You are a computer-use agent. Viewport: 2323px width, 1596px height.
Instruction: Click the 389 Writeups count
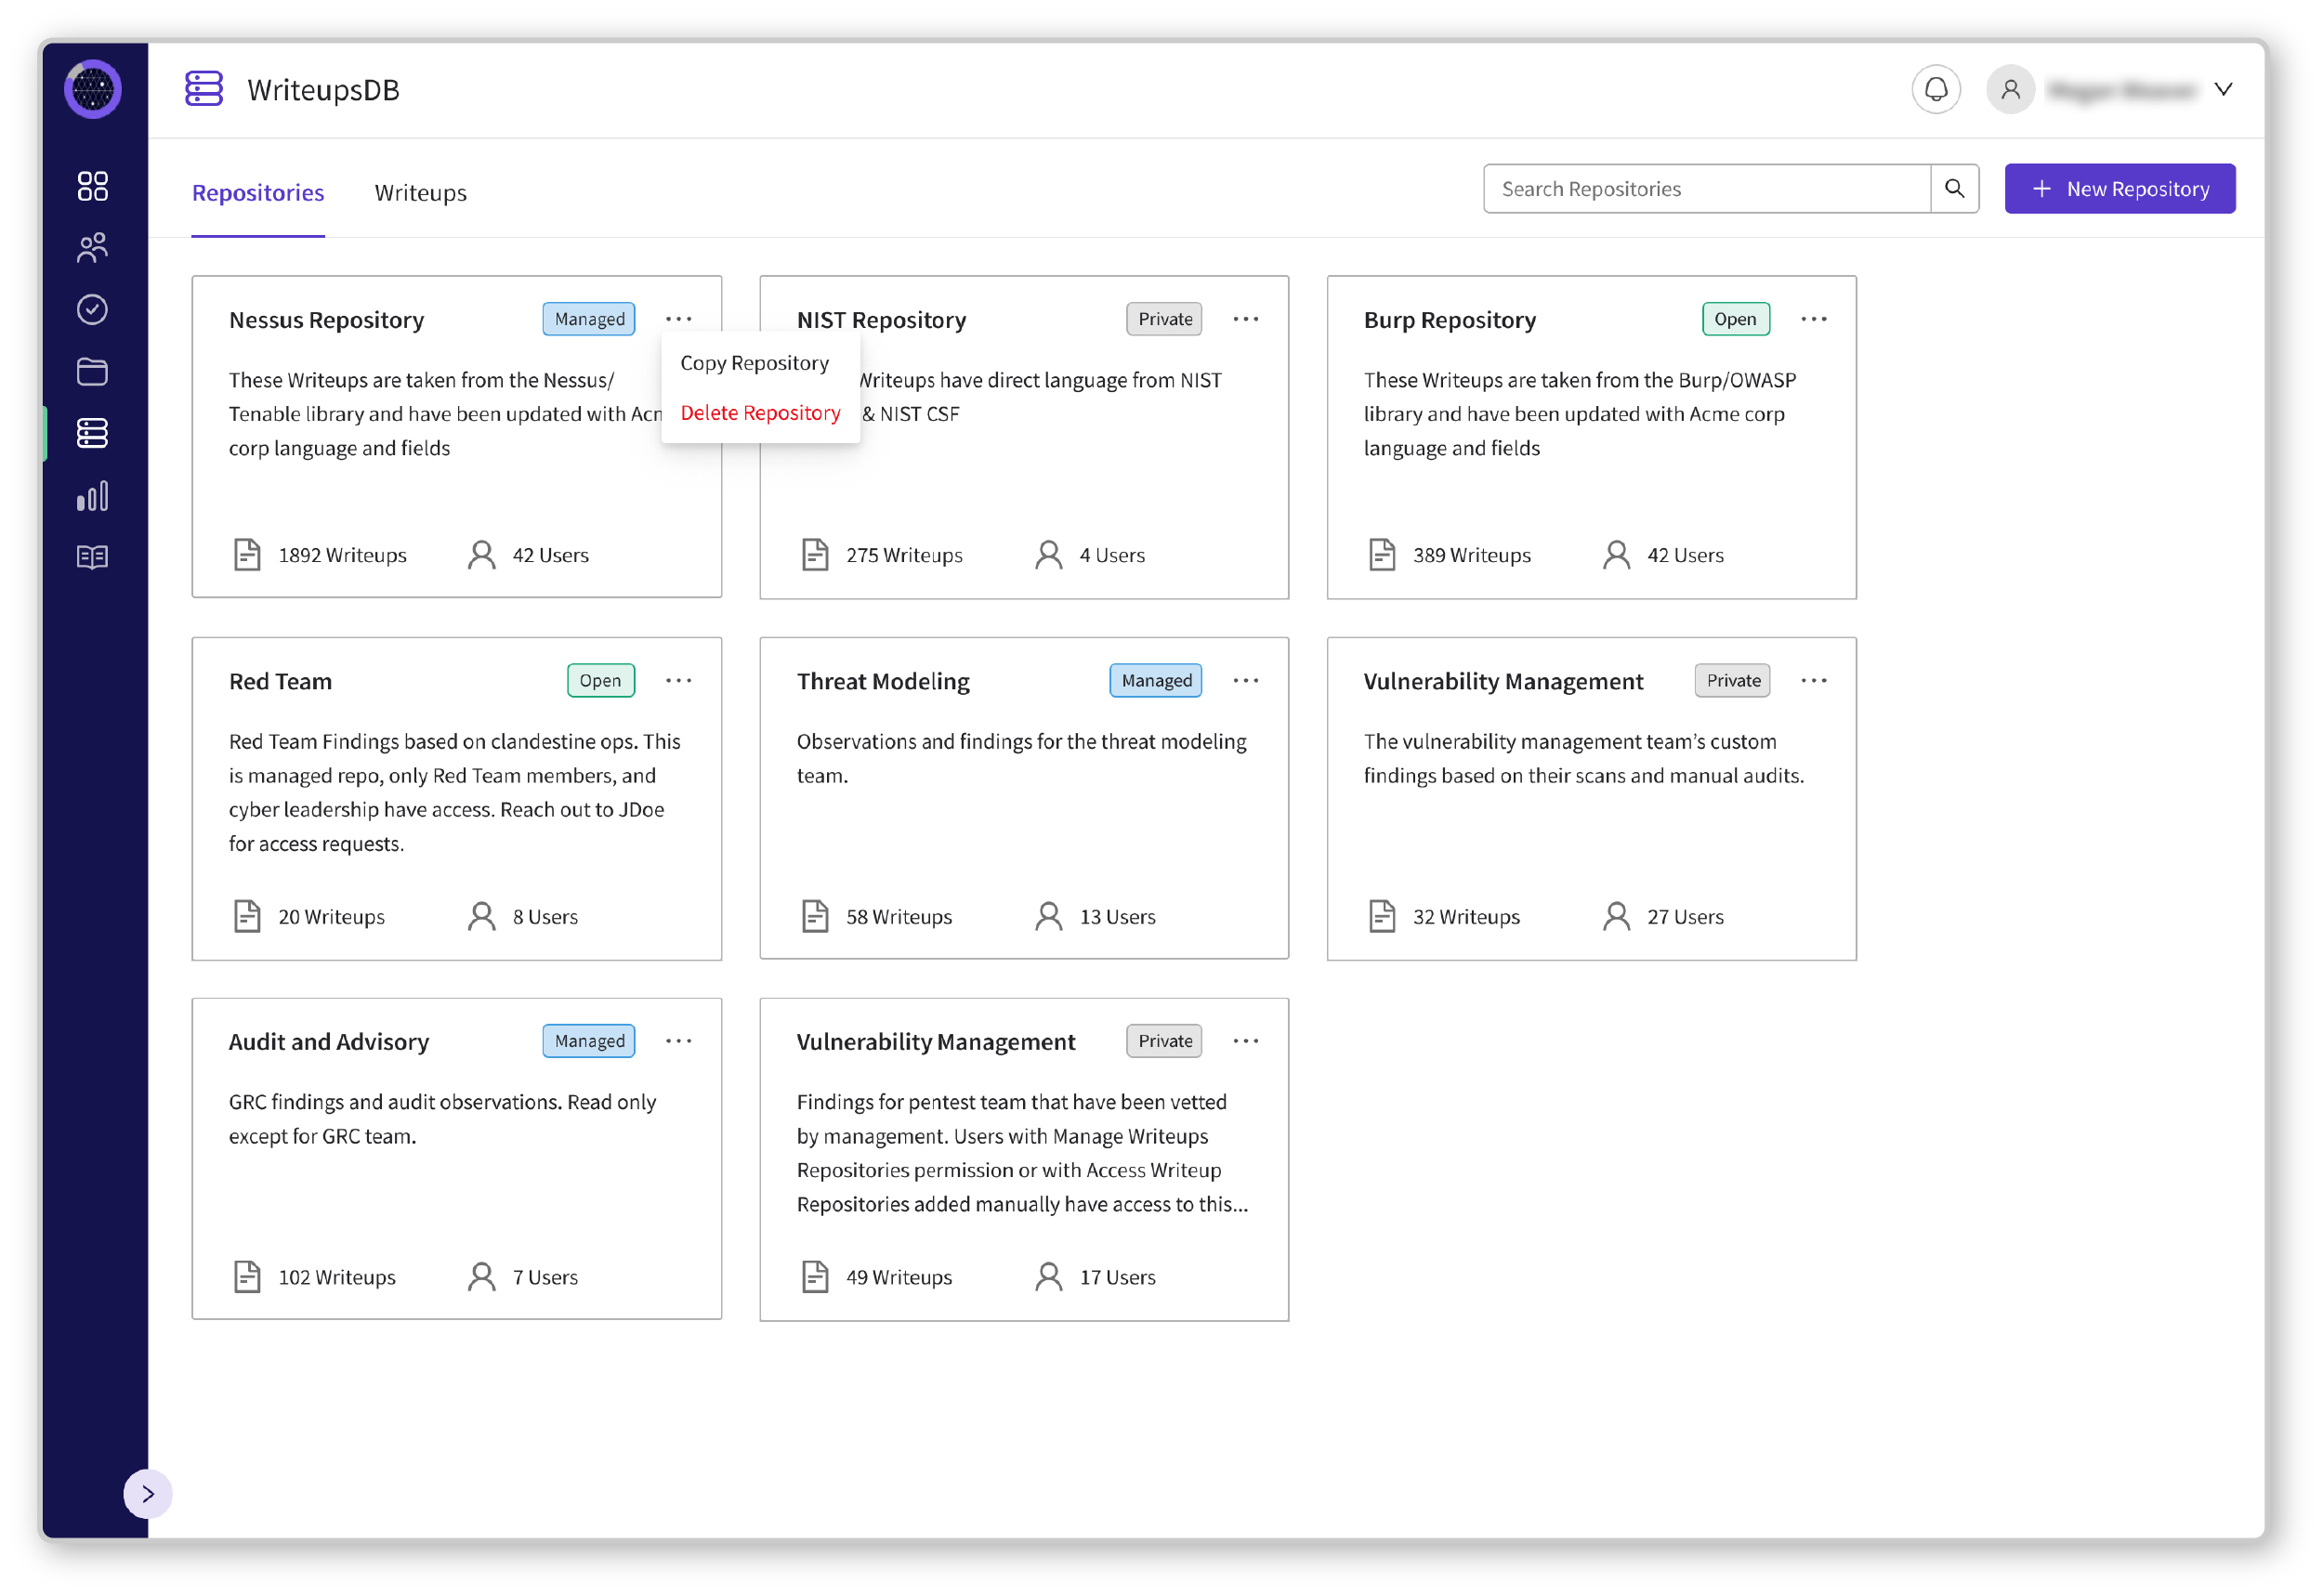(1473, 556)
